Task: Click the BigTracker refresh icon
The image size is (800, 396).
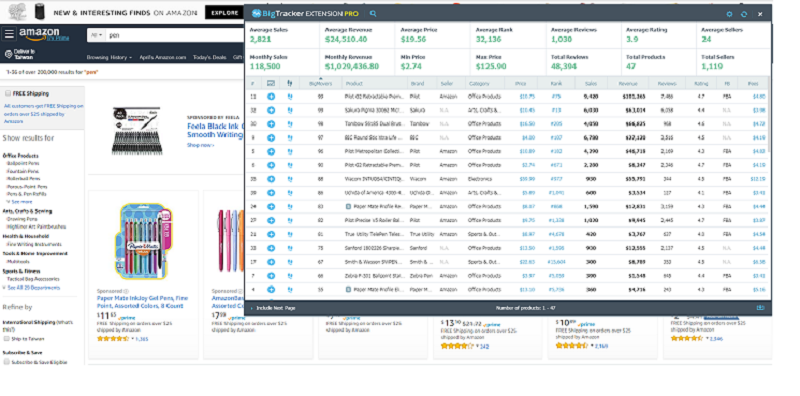Action: (x=744, y=14)
